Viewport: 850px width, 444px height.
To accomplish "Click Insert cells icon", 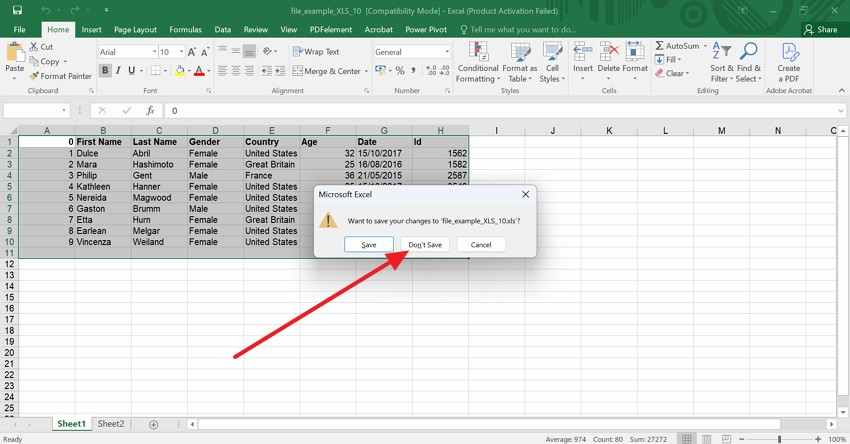I will pos(583,52).
